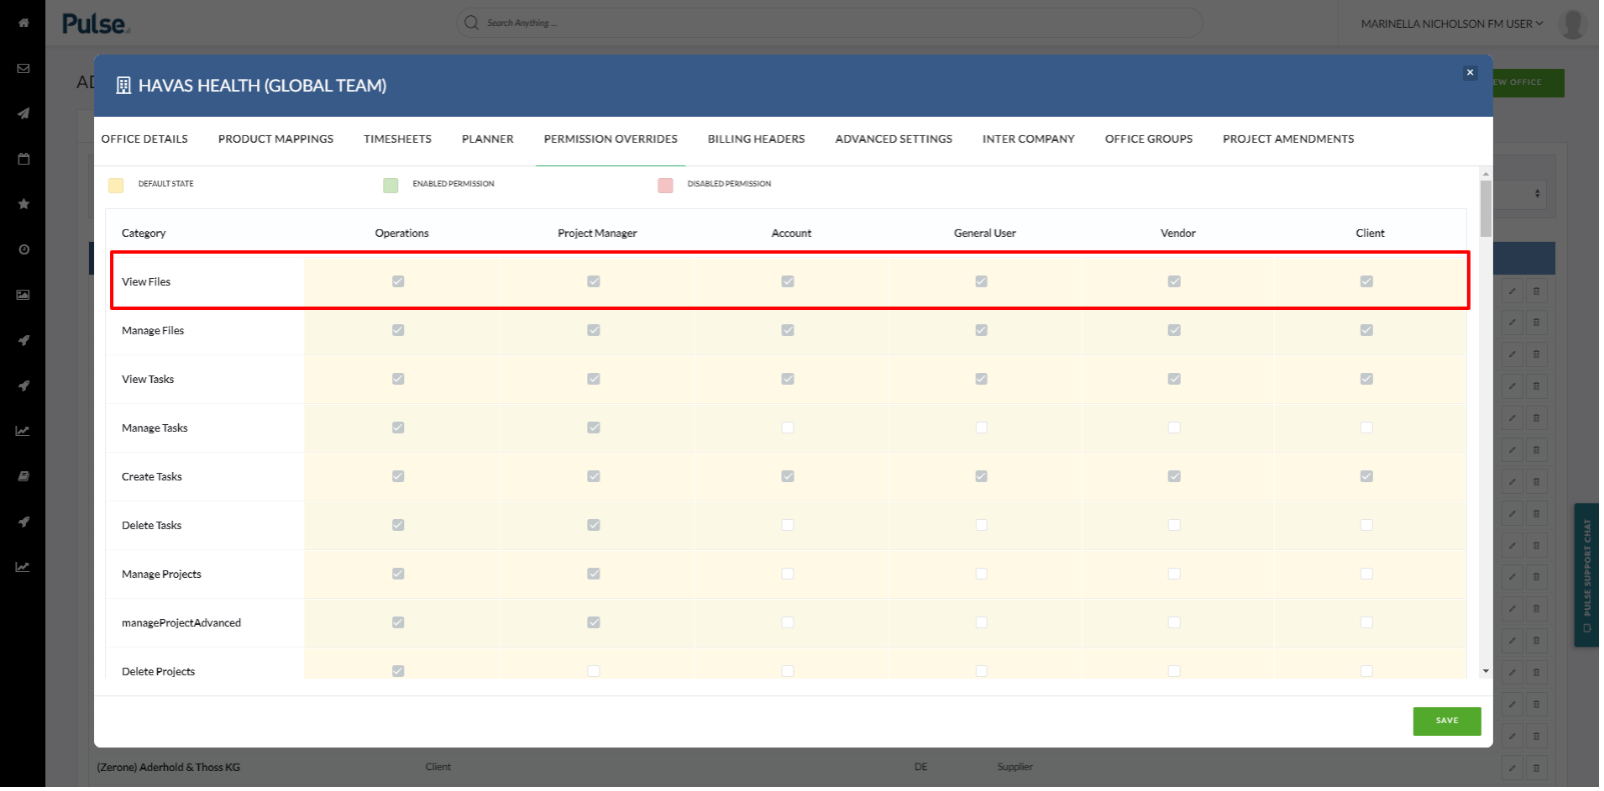Click the Delete Projects category label

[x=159, y=674]
